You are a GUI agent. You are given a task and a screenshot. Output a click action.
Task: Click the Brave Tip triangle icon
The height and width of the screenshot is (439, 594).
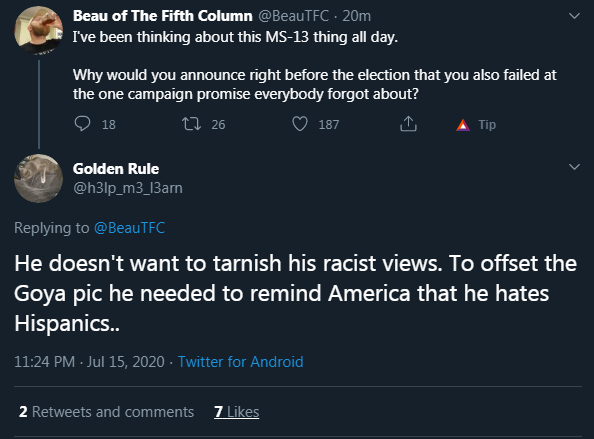[x=463, y=125]
